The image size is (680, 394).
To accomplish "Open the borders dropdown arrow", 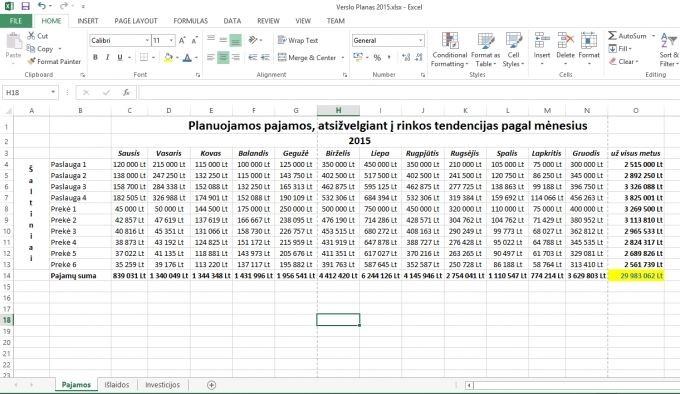I will tap(154, 57).
